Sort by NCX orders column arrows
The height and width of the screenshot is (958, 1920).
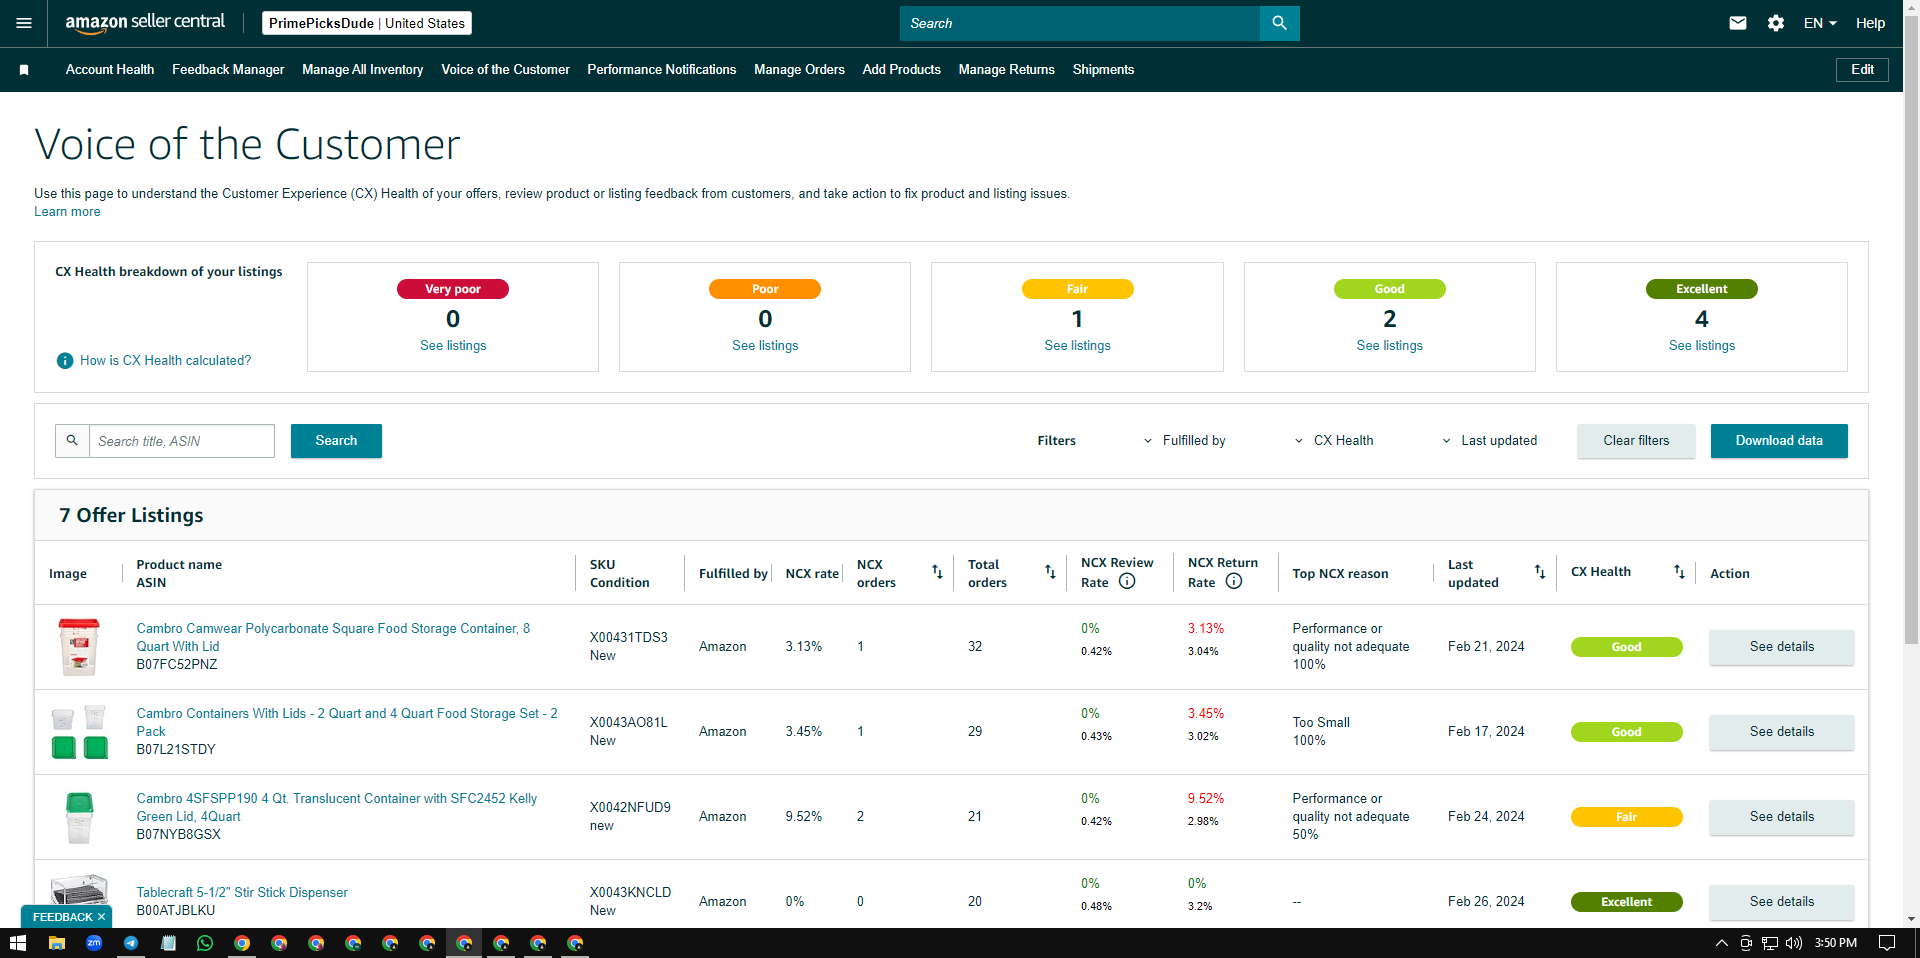click(x=937, y=572)
